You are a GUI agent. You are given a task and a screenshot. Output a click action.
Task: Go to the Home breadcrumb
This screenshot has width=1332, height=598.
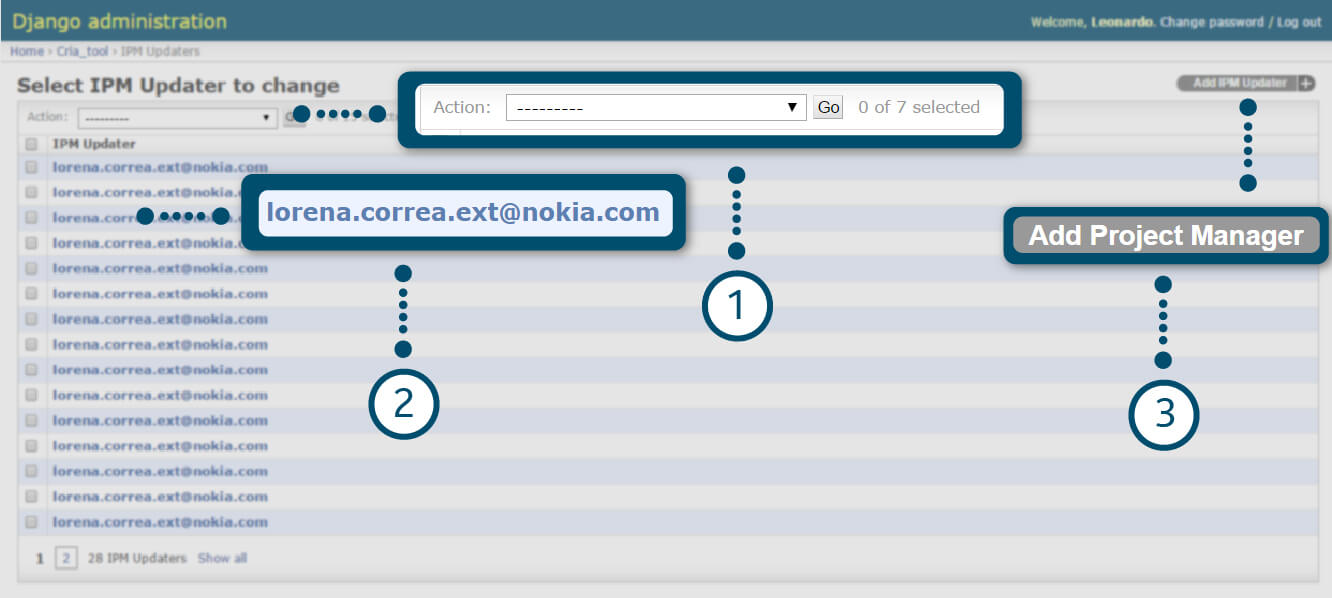tap(26, 51)
